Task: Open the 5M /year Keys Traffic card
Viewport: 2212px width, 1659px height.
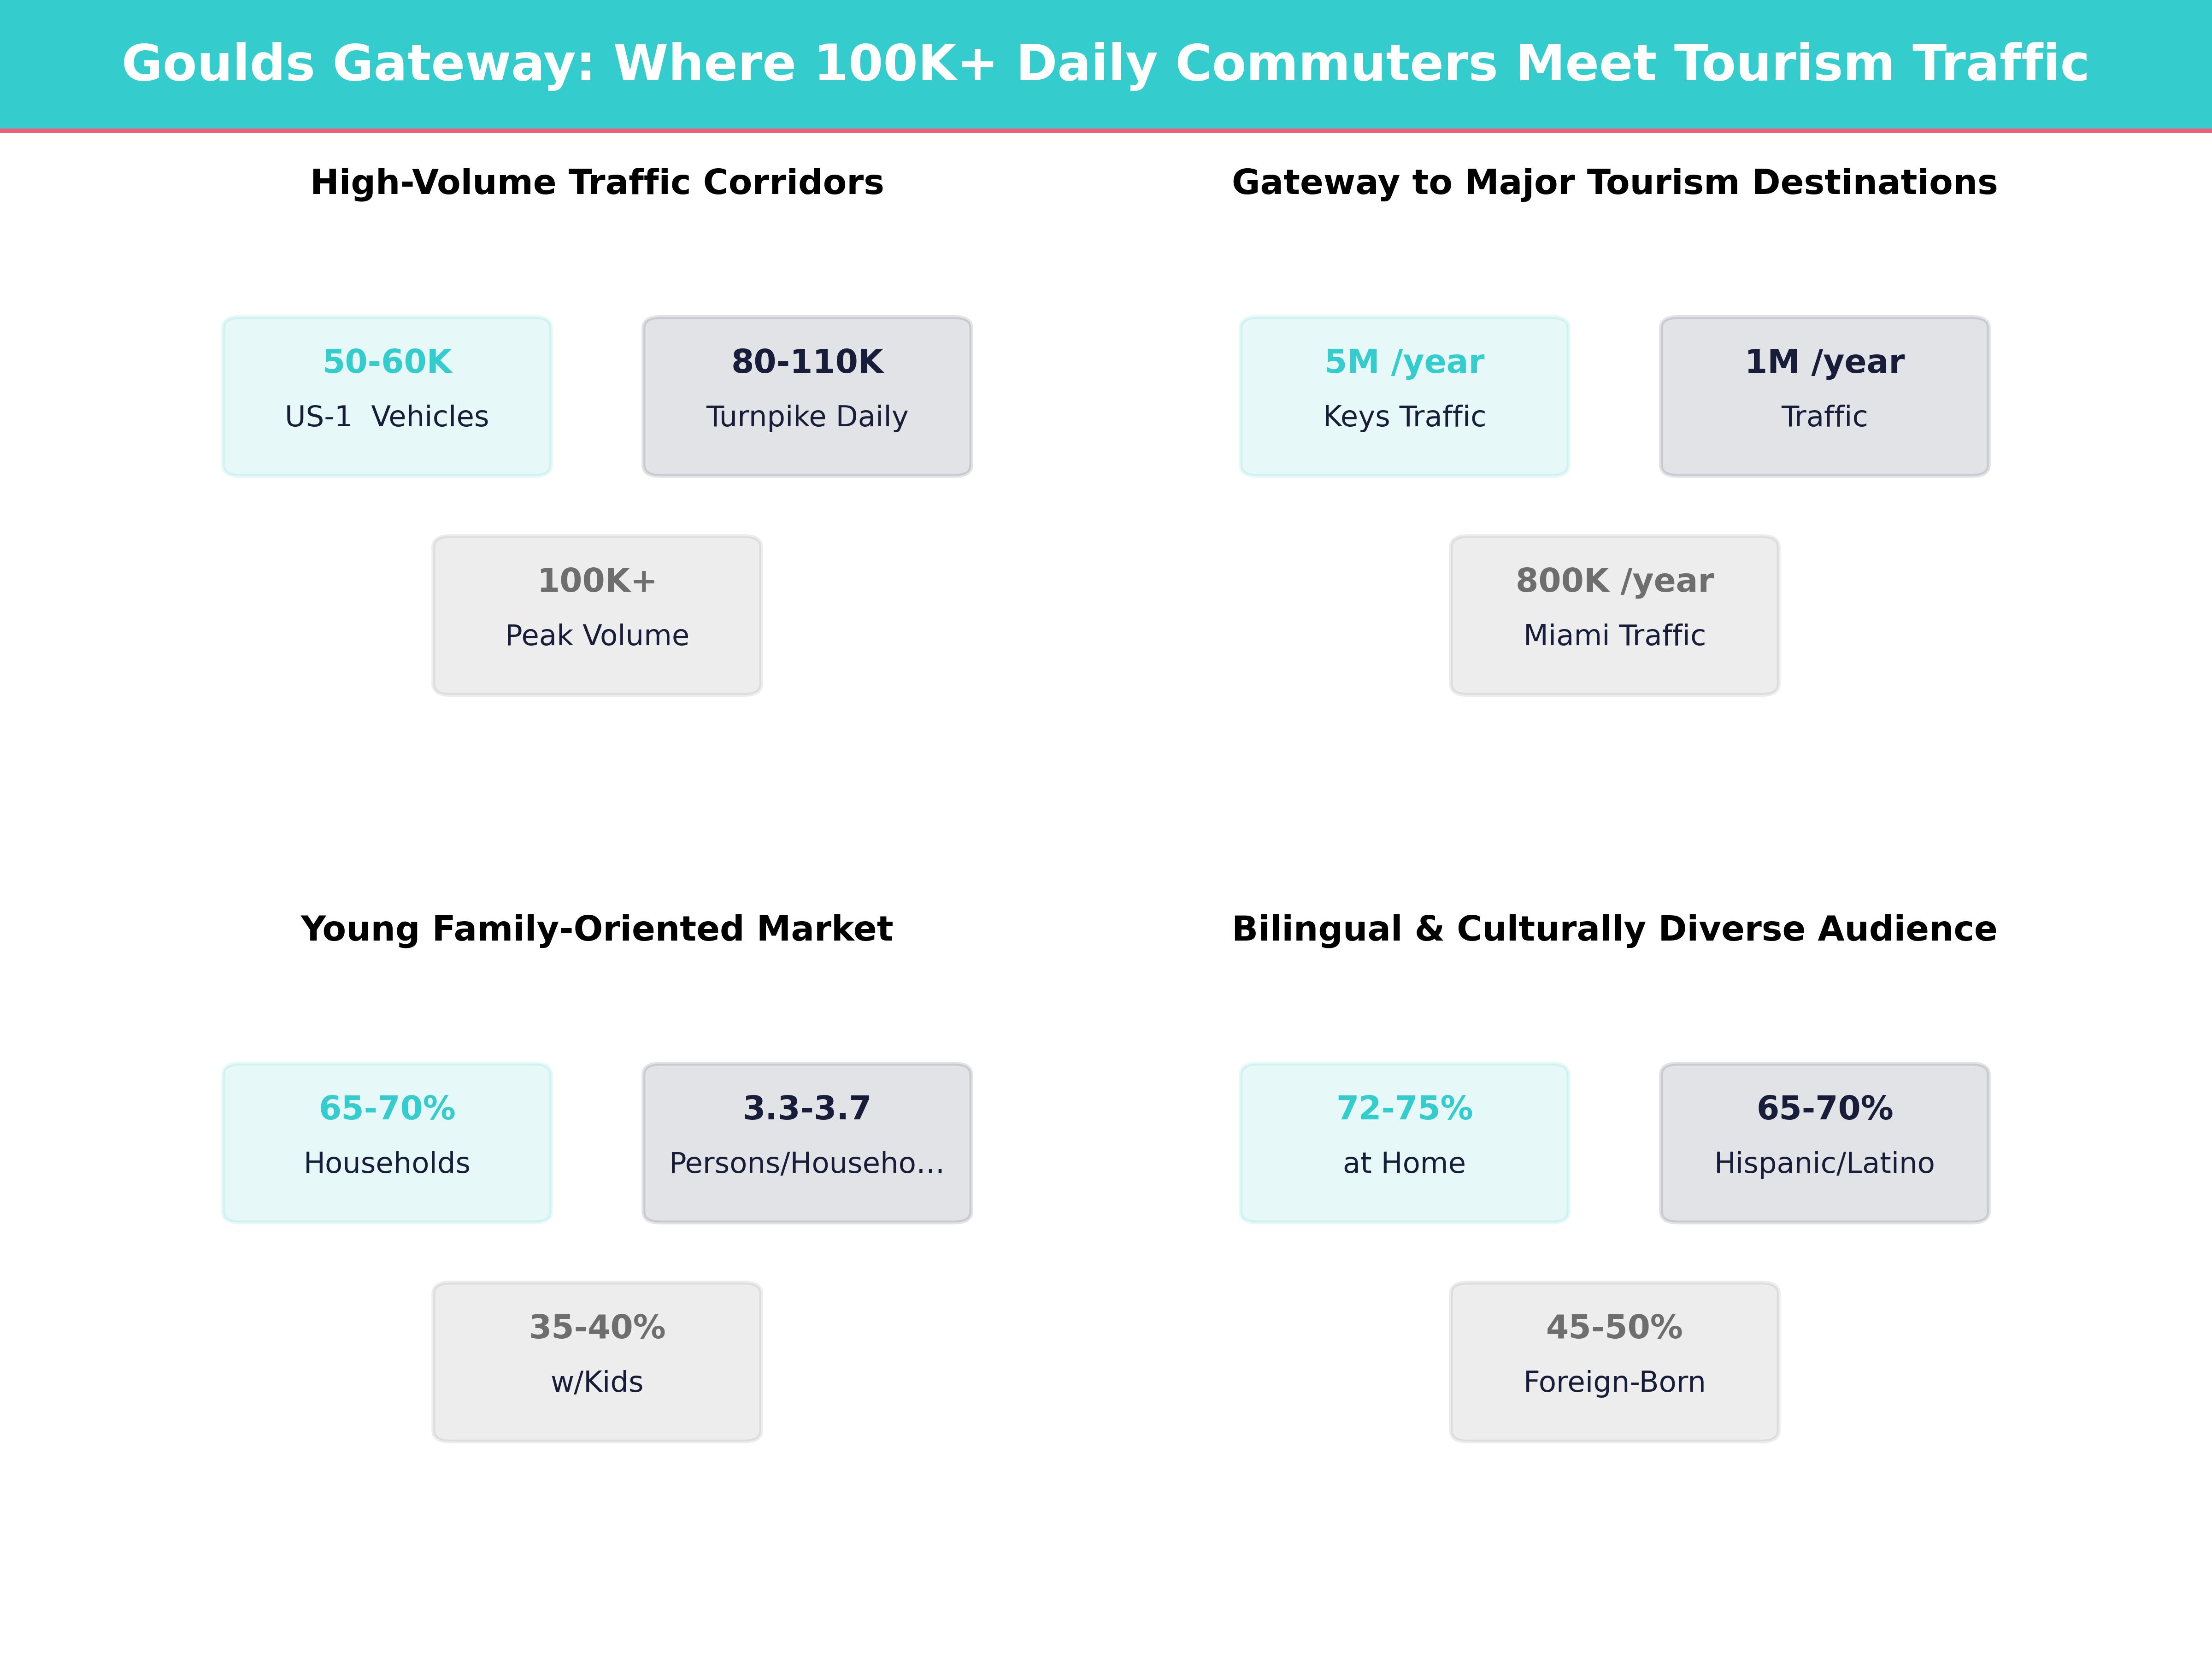Action: [1404, 396]
